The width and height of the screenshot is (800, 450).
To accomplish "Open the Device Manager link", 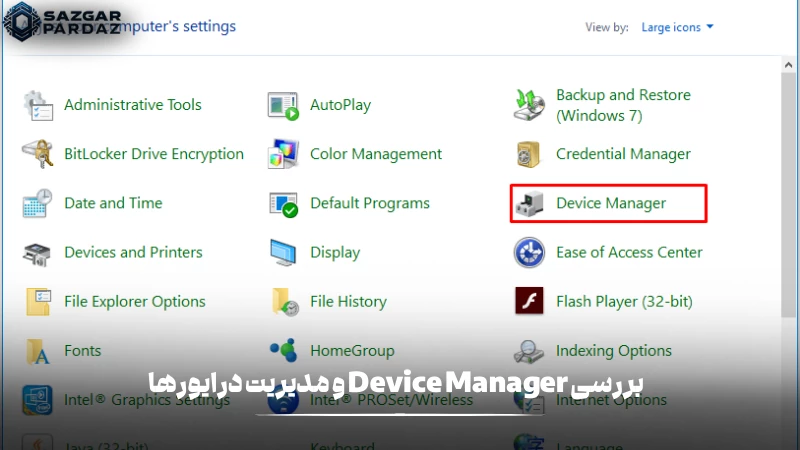I will [x=611, y=203].
